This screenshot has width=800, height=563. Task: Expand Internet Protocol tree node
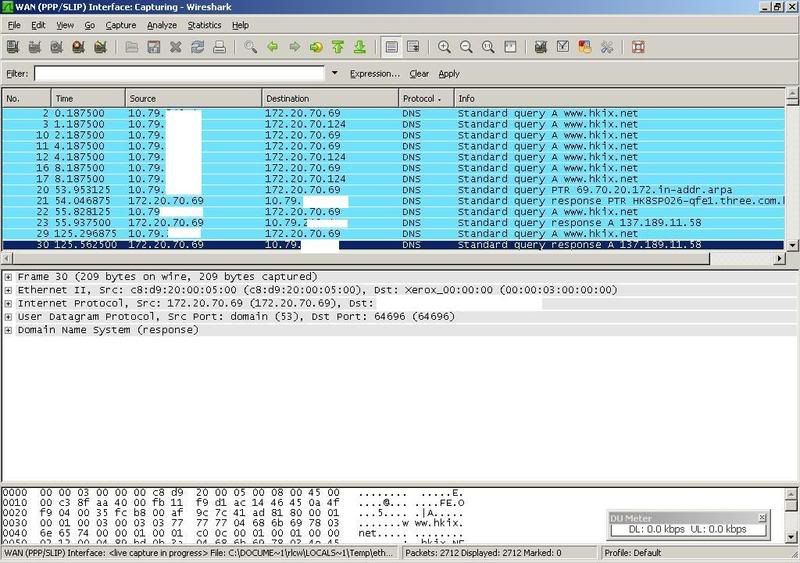coord(8,304)
